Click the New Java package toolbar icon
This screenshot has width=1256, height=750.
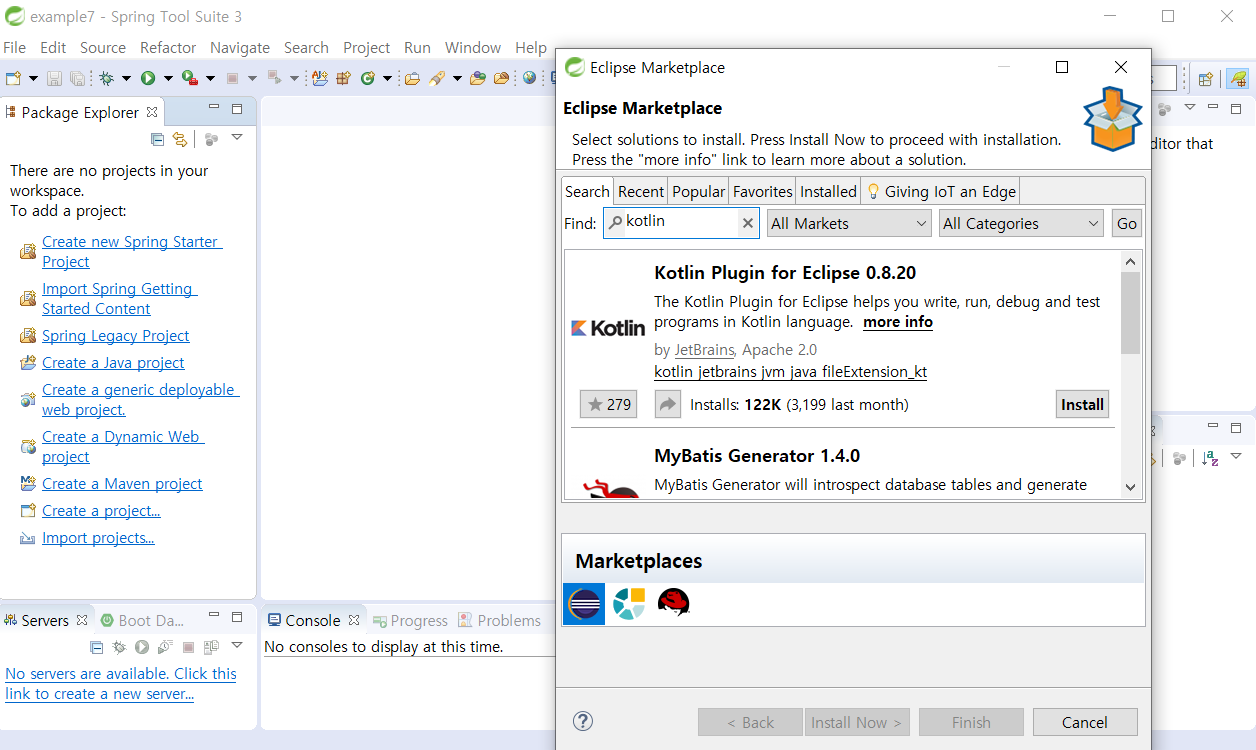pyautogui.click(x=343, y=78)
